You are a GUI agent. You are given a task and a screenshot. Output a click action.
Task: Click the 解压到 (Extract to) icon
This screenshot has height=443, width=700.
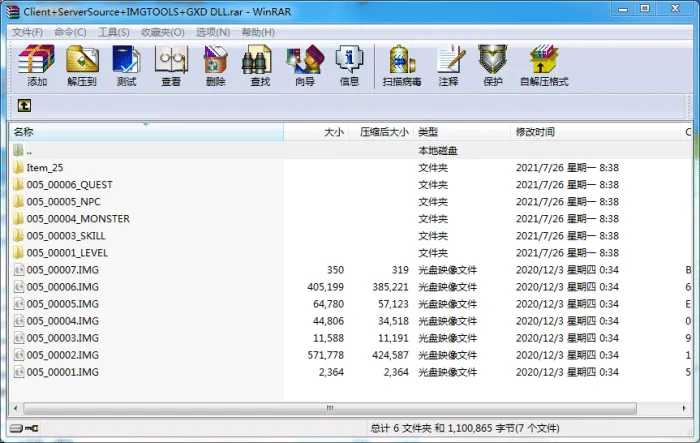82,65
